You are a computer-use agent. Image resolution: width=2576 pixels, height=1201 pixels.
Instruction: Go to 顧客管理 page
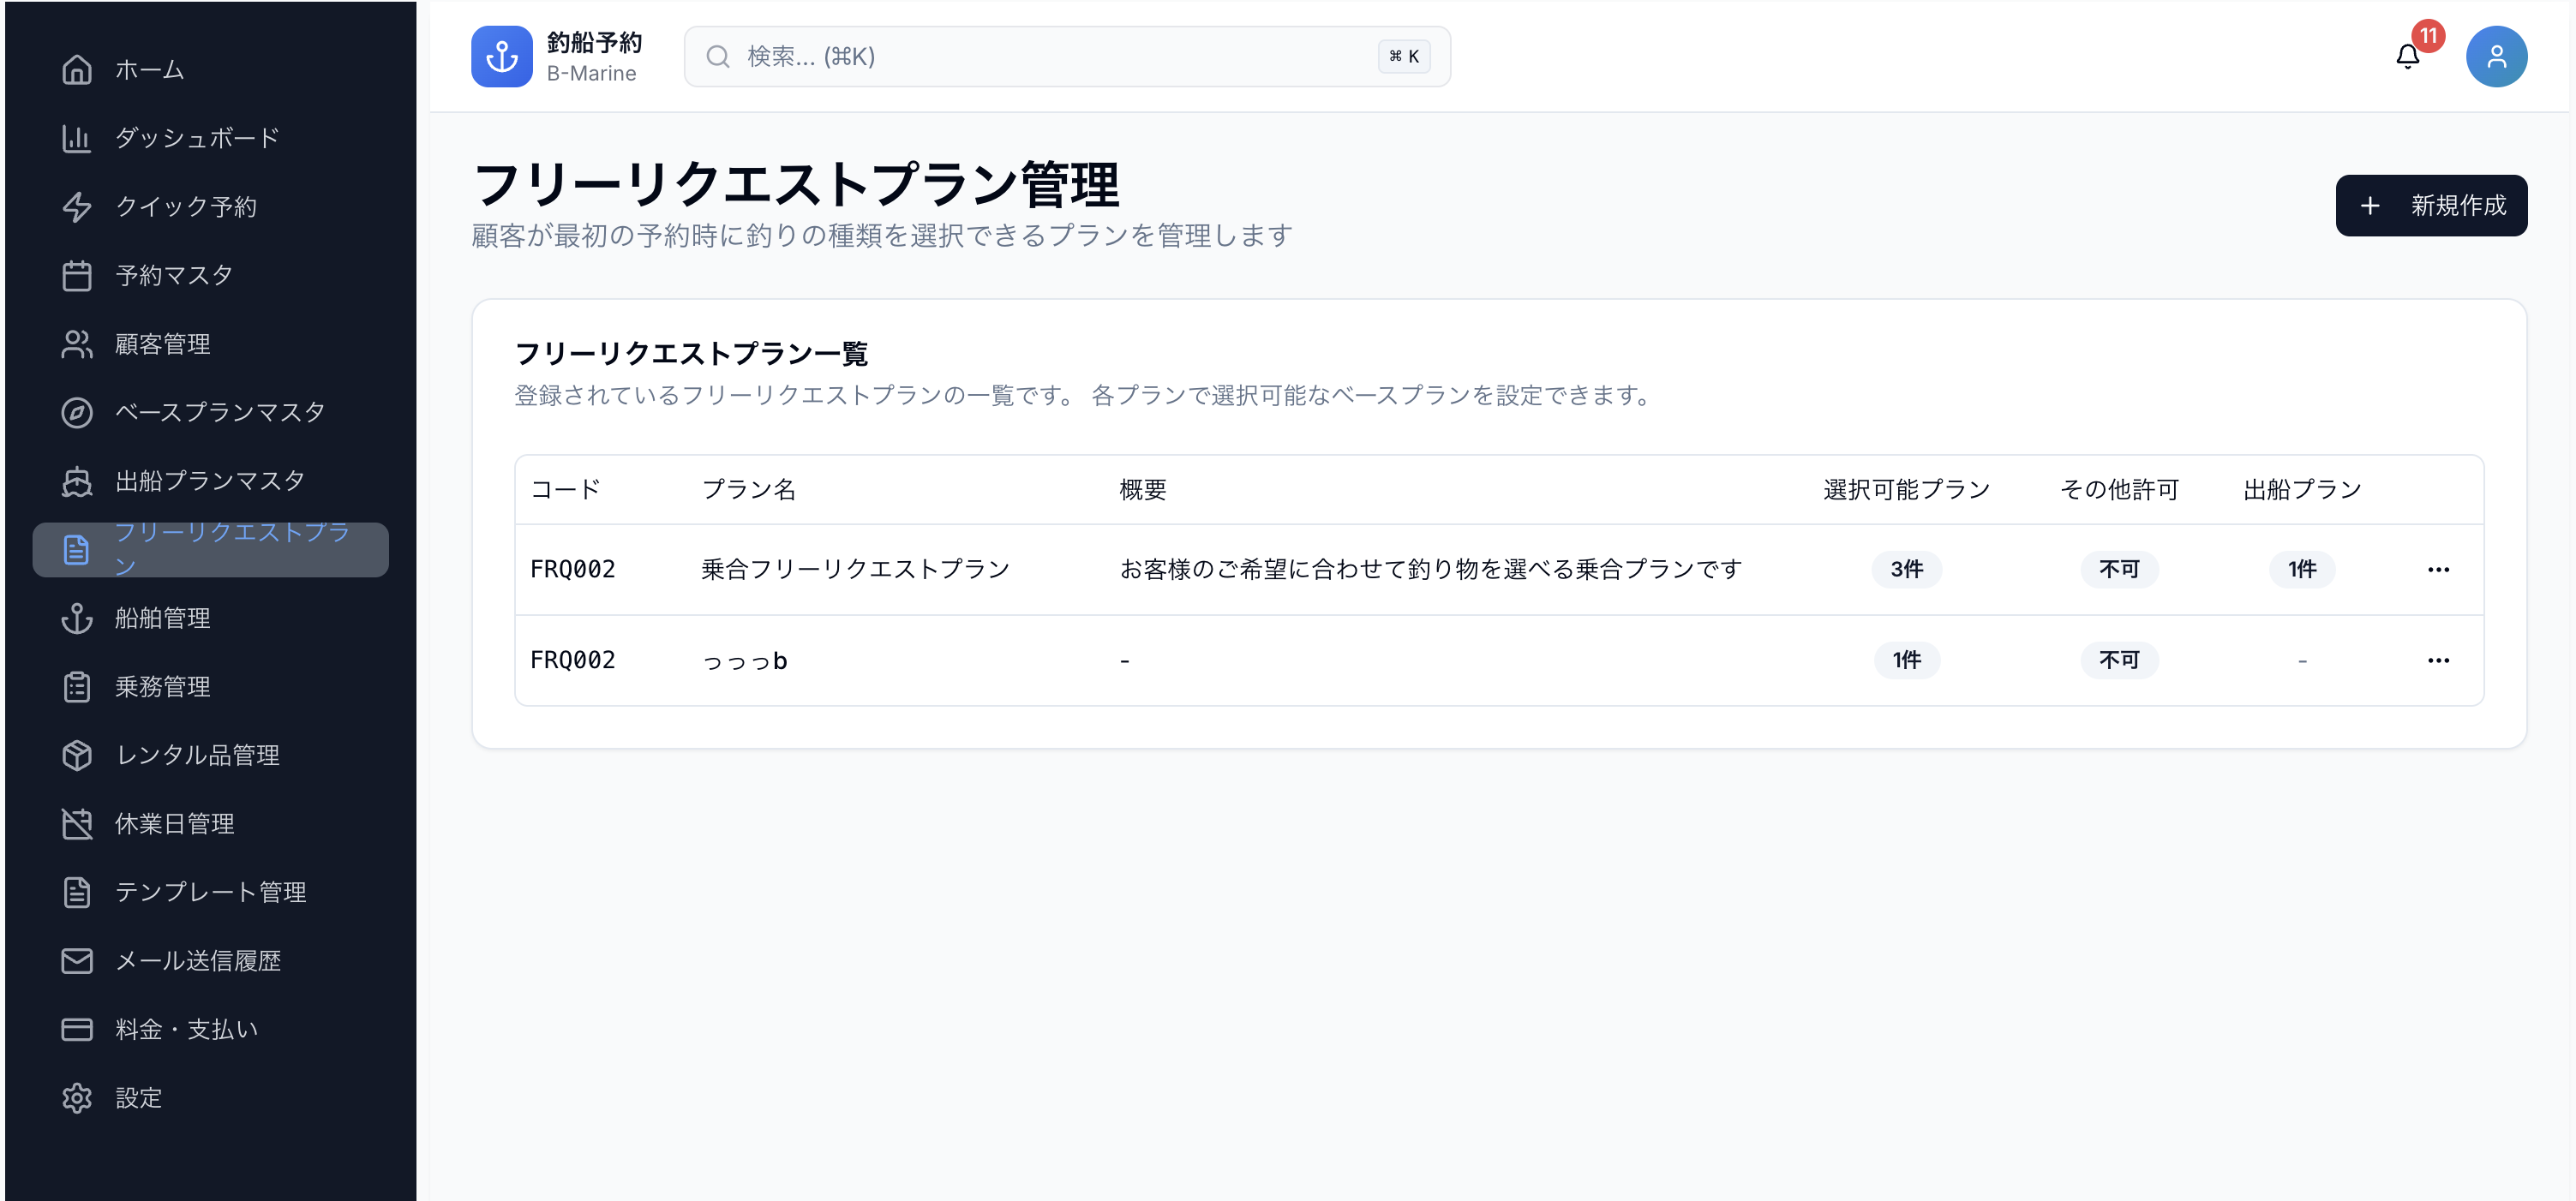162,344
